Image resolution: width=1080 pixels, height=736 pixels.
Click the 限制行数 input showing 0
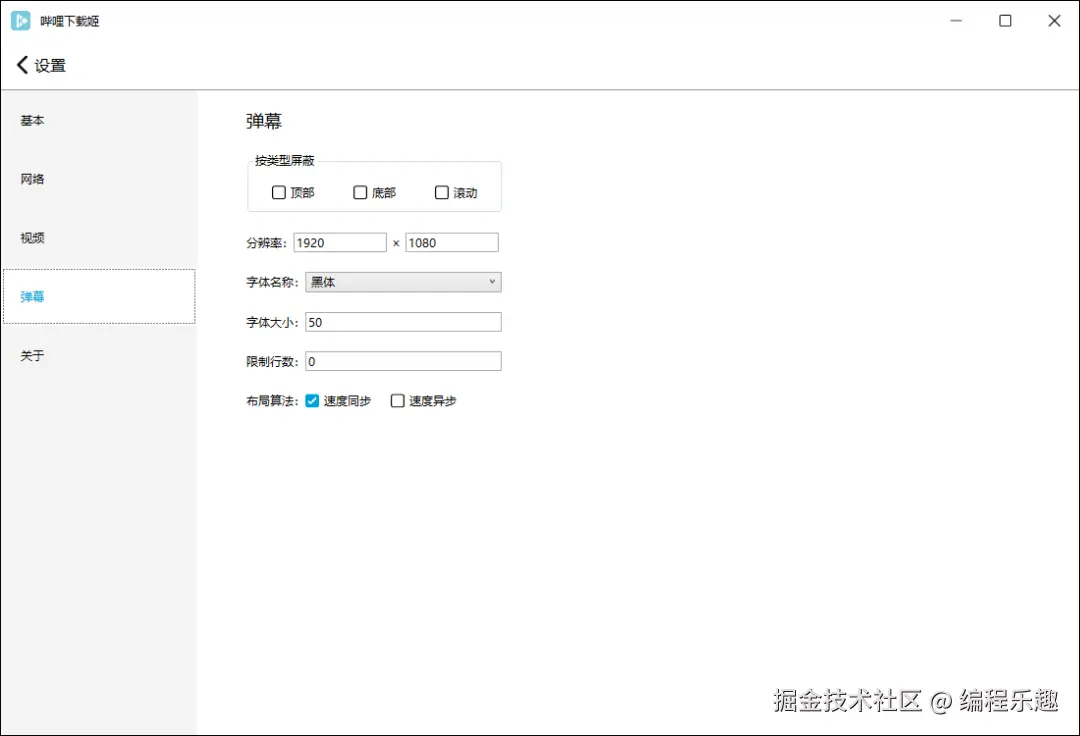coord(403,360)
